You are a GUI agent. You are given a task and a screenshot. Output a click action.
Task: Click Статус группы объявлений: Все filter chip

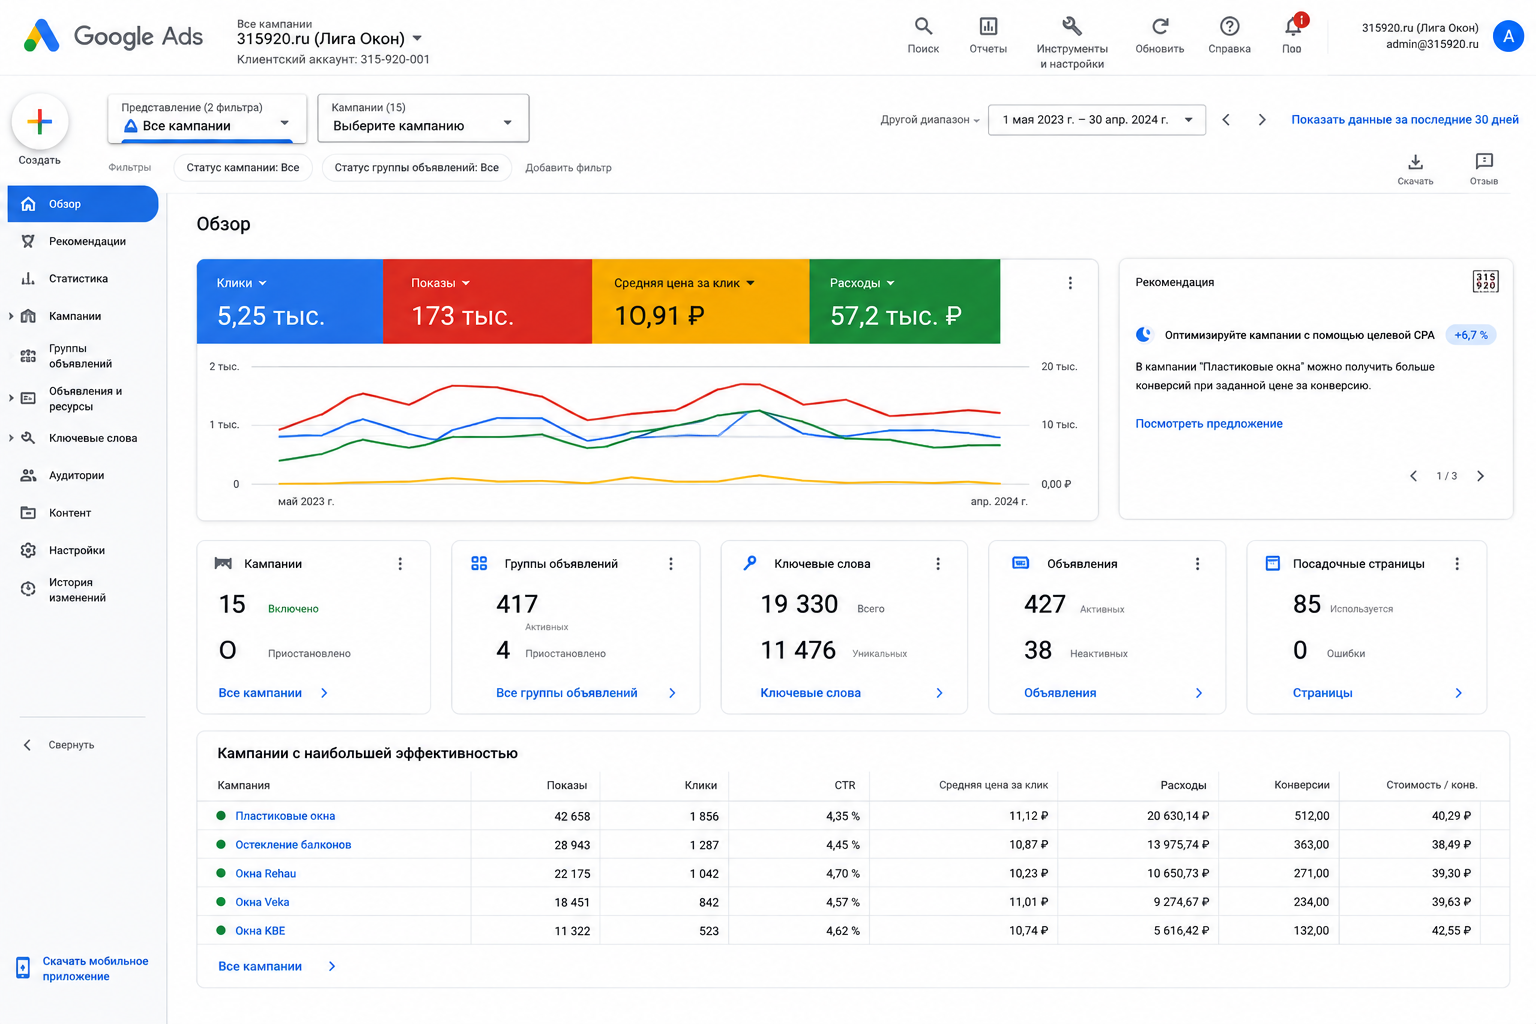pos(416,168)
